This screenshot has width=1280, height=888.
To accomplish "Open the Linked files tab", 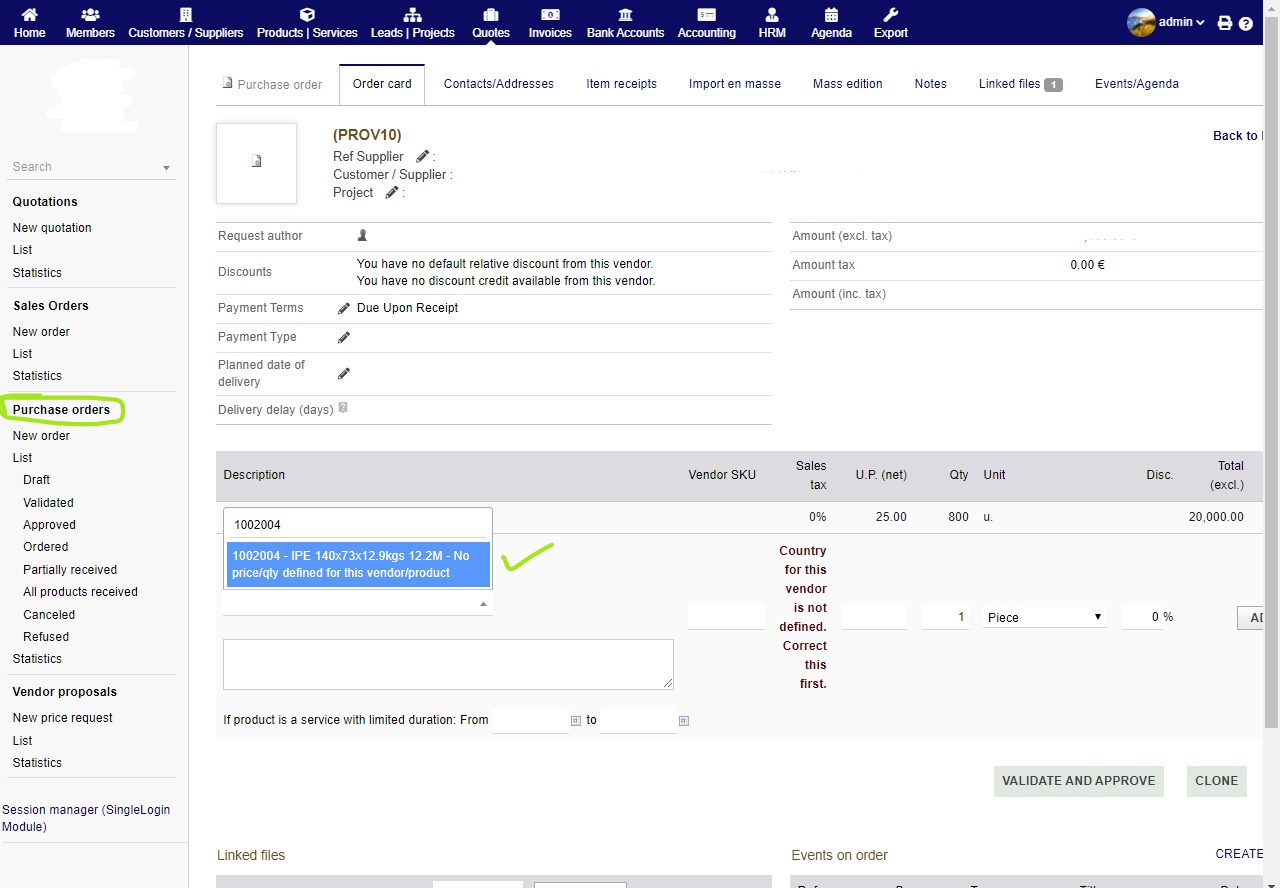I will coord(1010,84).
